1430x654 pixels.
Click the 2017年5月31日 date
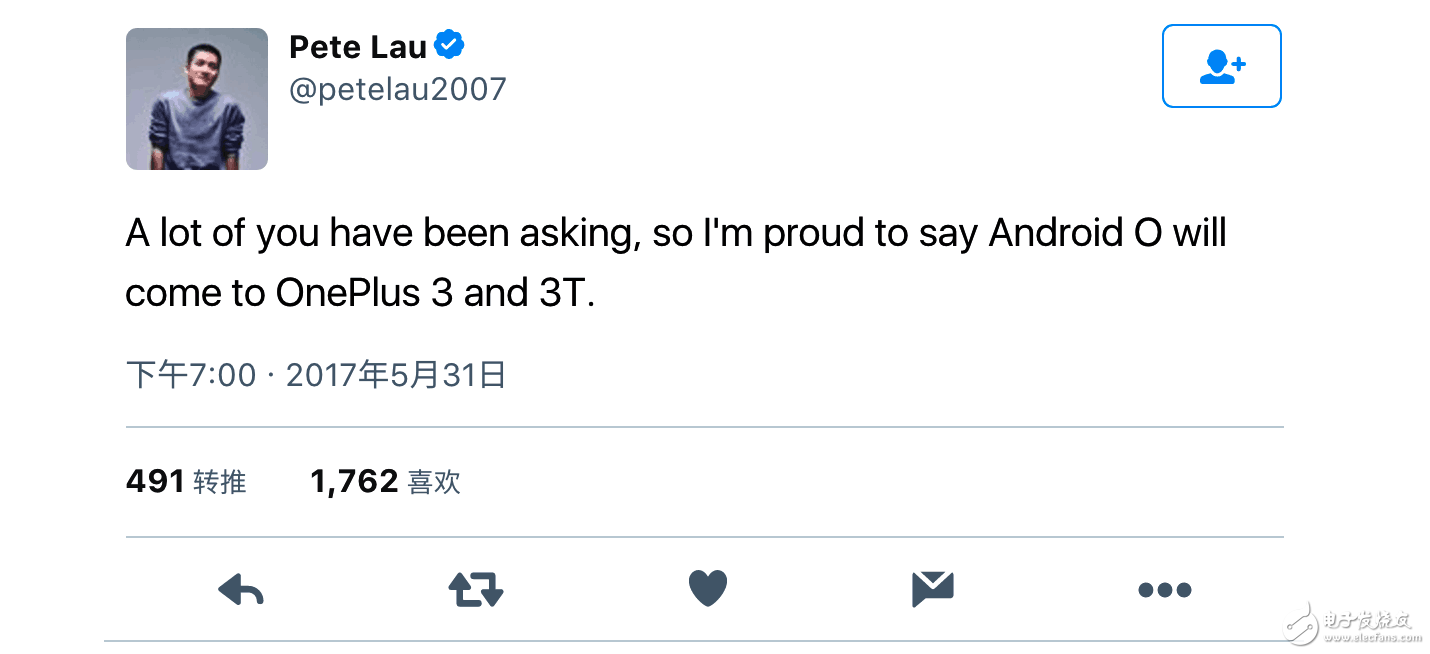point(396,376)
